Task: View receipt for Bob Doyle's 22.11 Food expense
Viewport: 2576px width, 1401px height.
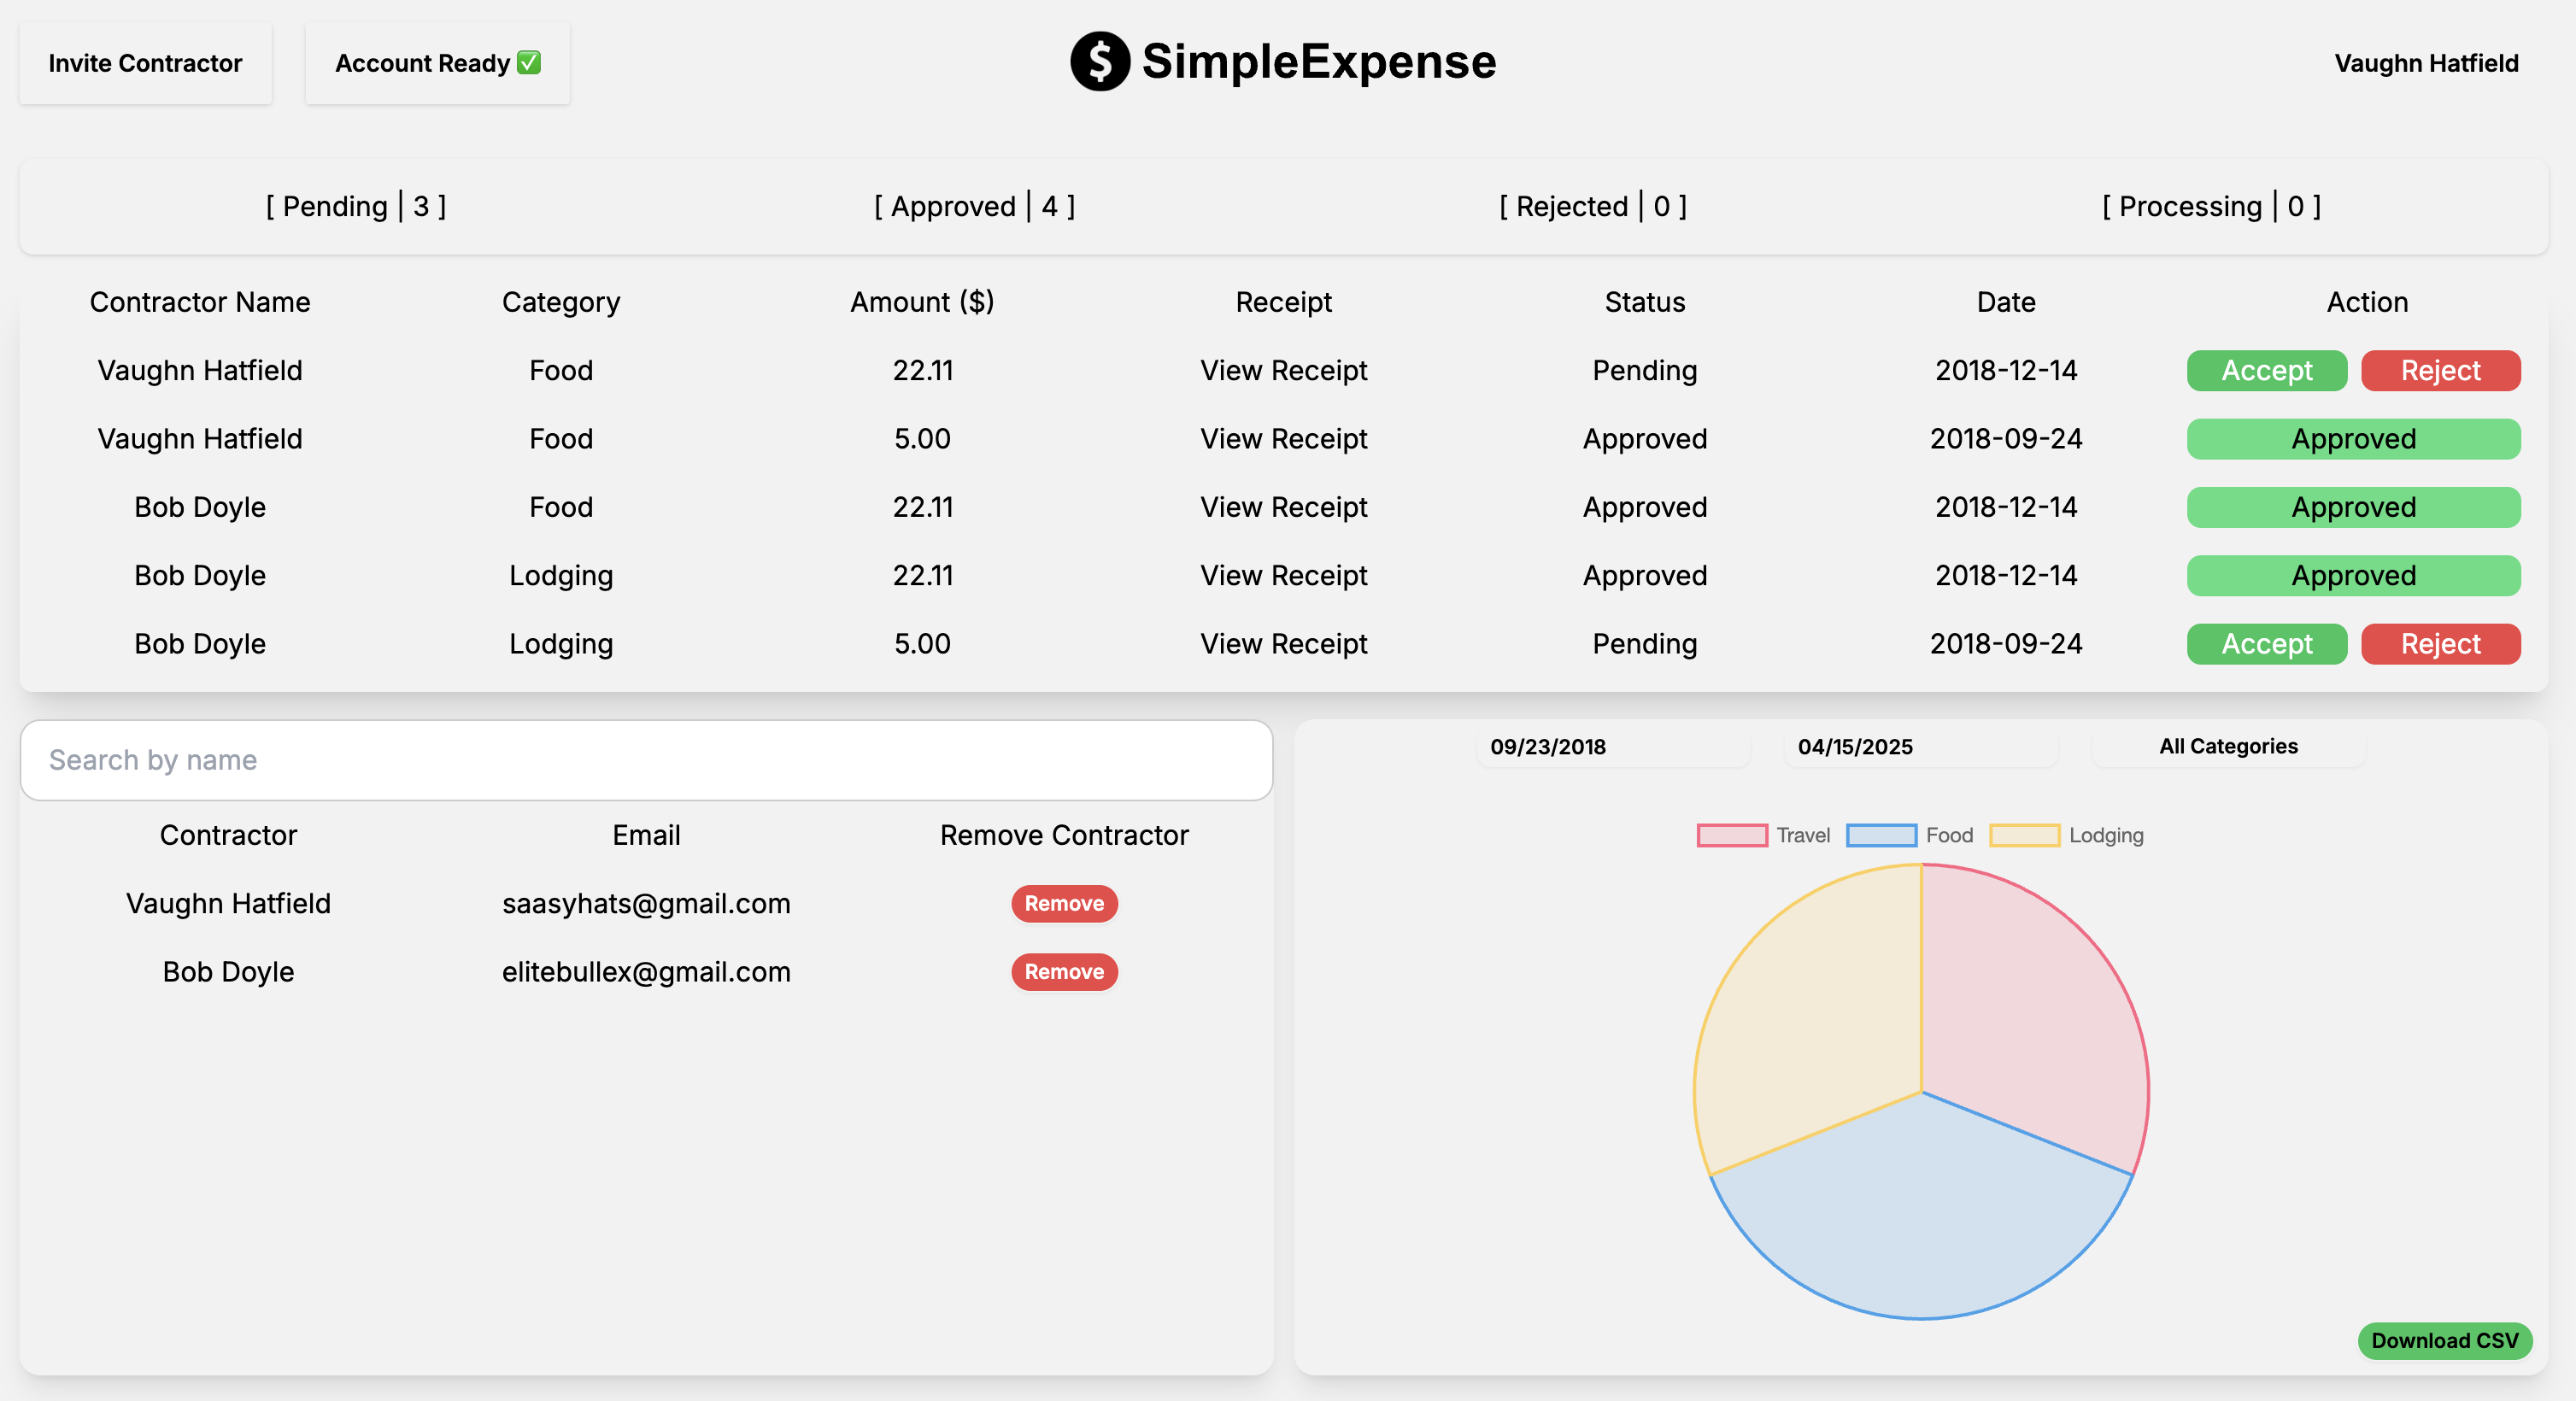Action: [x=1283, y=507]
